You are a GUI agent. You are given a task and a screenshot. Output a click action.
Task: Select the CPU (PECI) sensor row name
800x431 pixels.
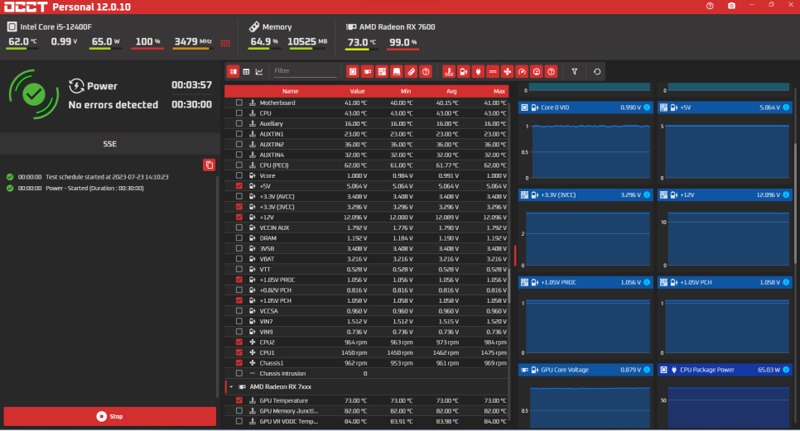[x=274, y=165]
